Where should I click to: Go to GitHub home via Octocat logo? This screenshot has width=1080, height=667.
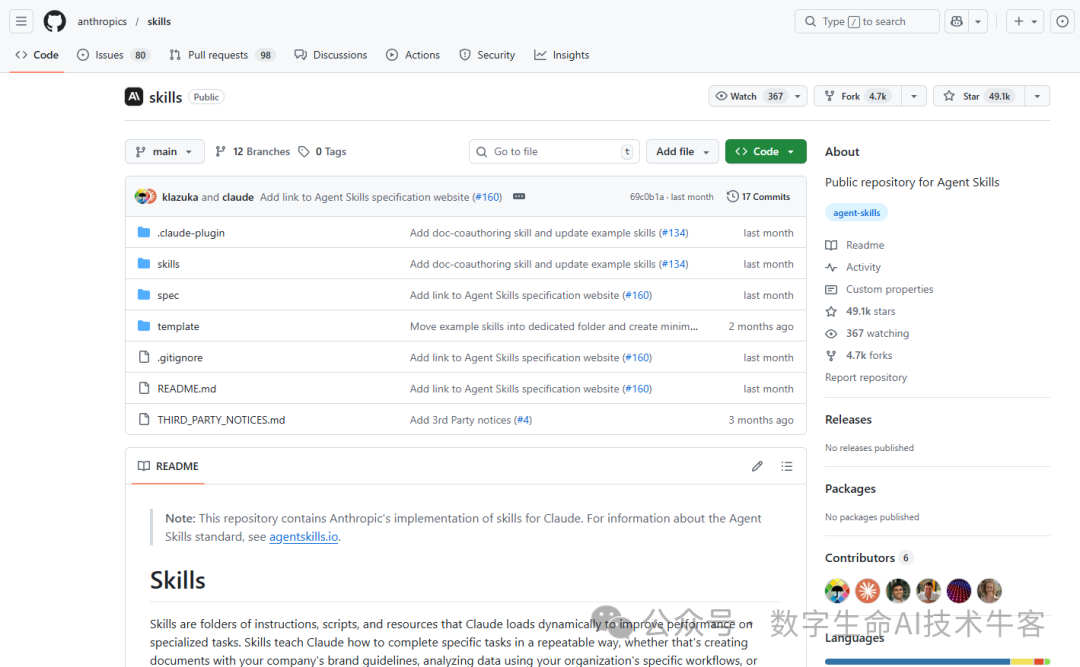click(54, 21)
